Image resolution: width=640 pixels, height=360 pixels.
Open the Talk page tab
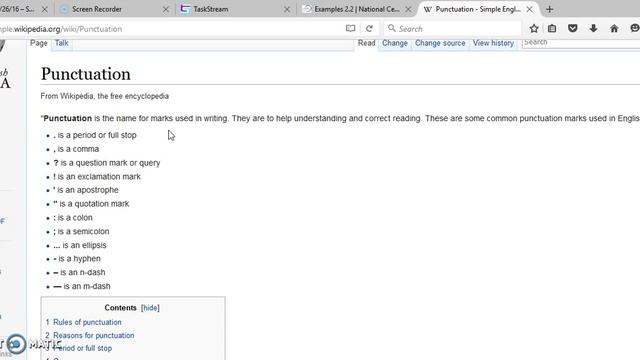(x=62, y=43)
